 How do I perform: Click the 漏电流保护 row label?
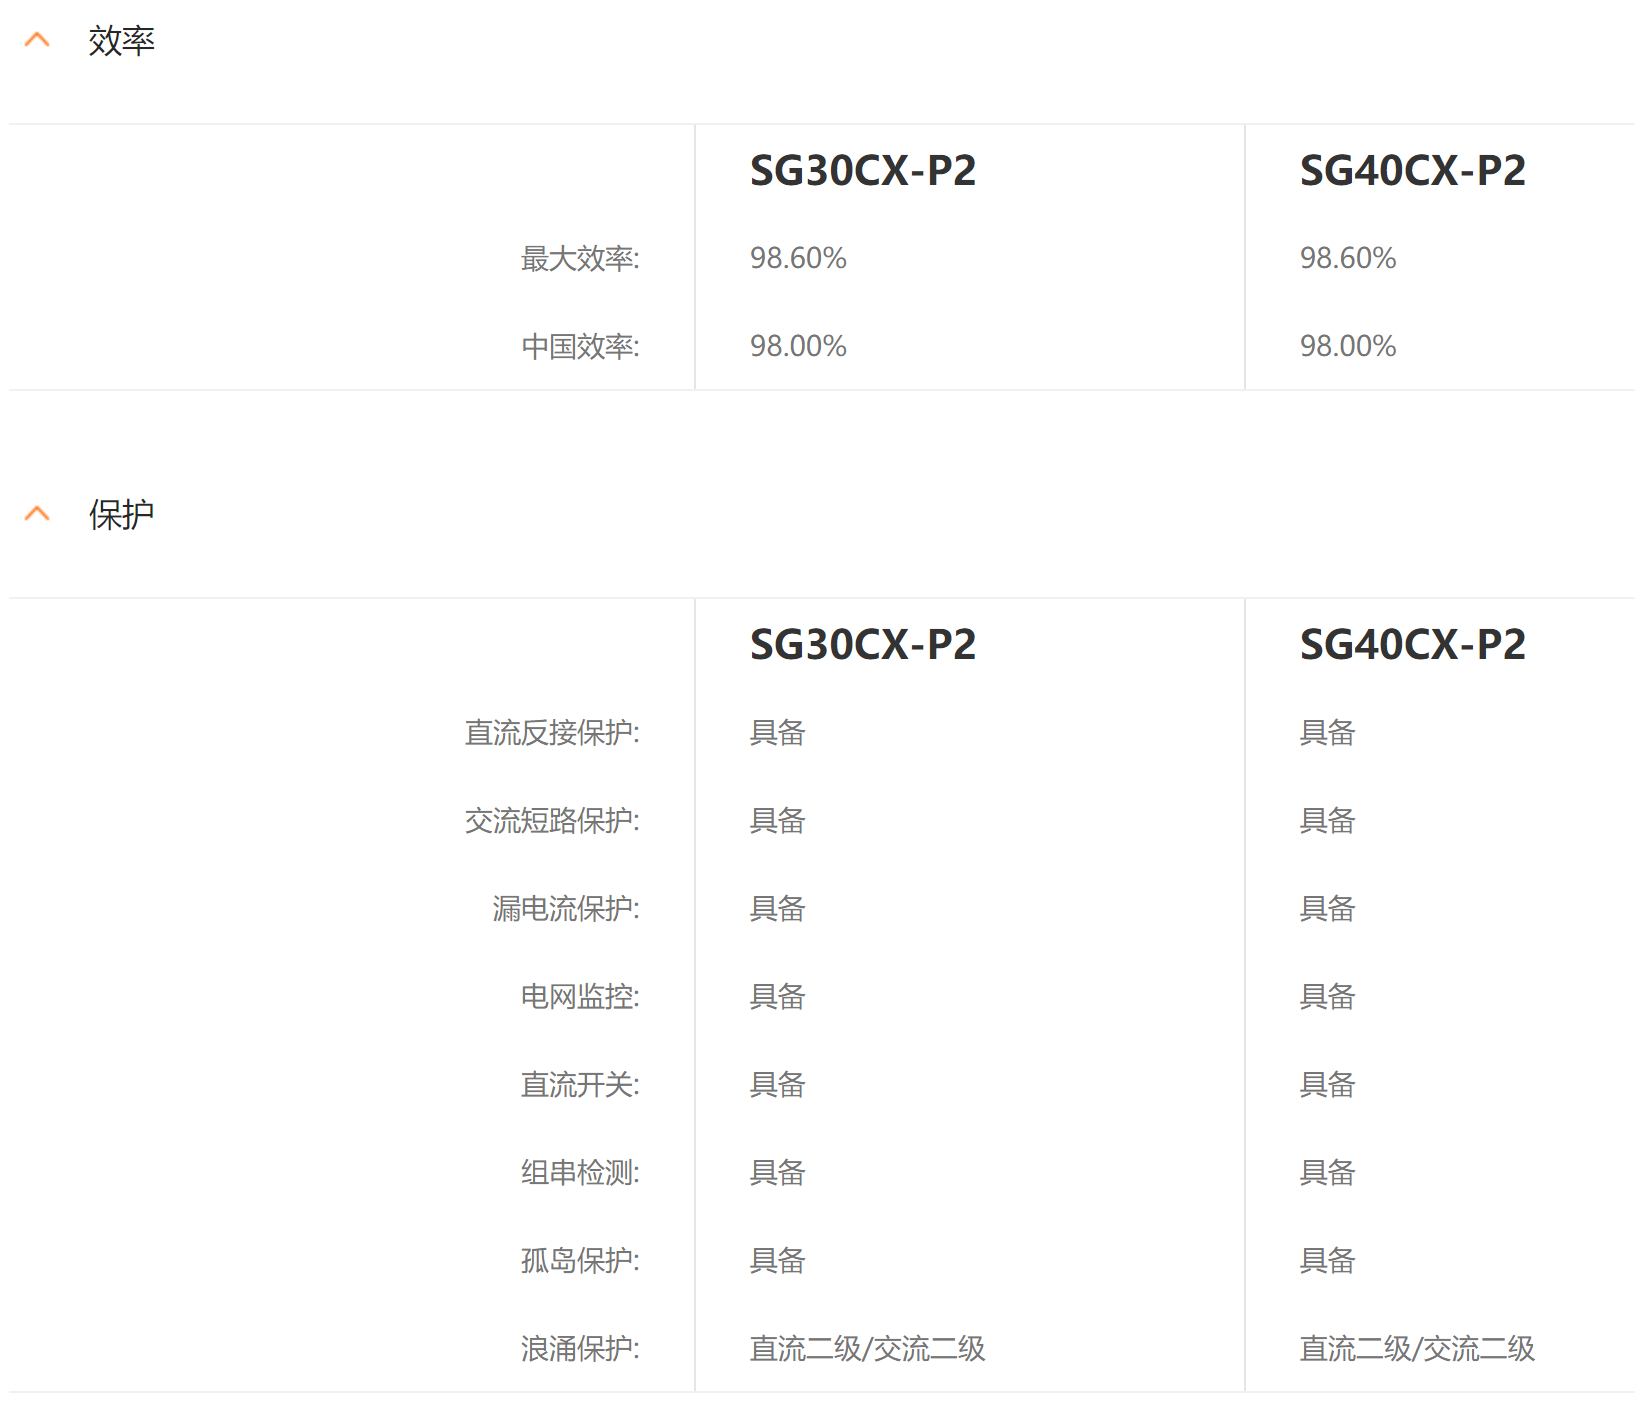[x=565, y=909]
